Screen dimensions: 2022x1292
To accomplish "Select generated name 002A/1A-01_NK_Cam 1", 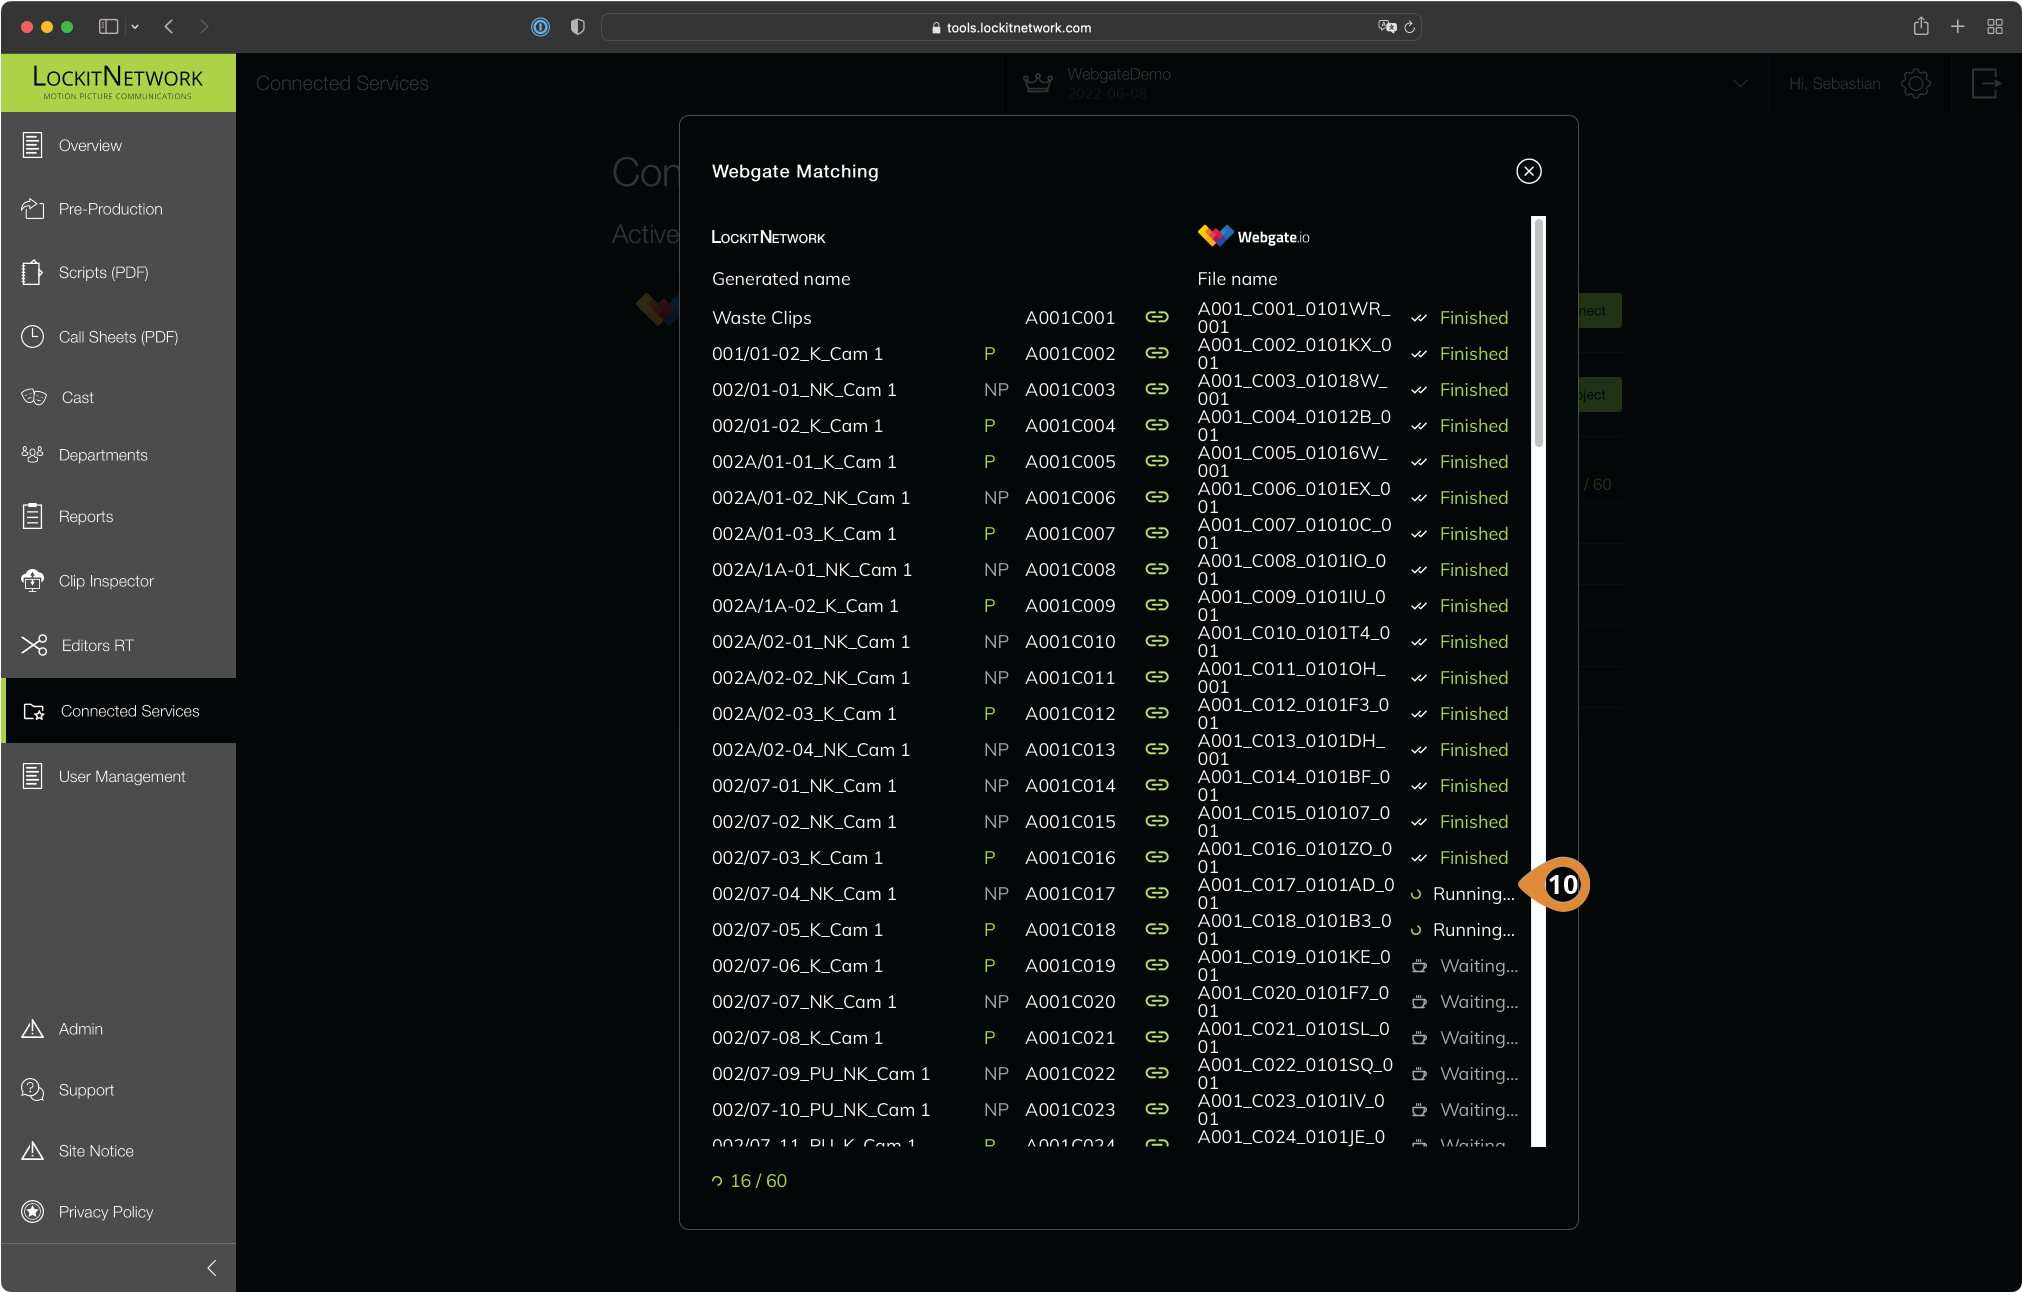I will tap(811, 569).
